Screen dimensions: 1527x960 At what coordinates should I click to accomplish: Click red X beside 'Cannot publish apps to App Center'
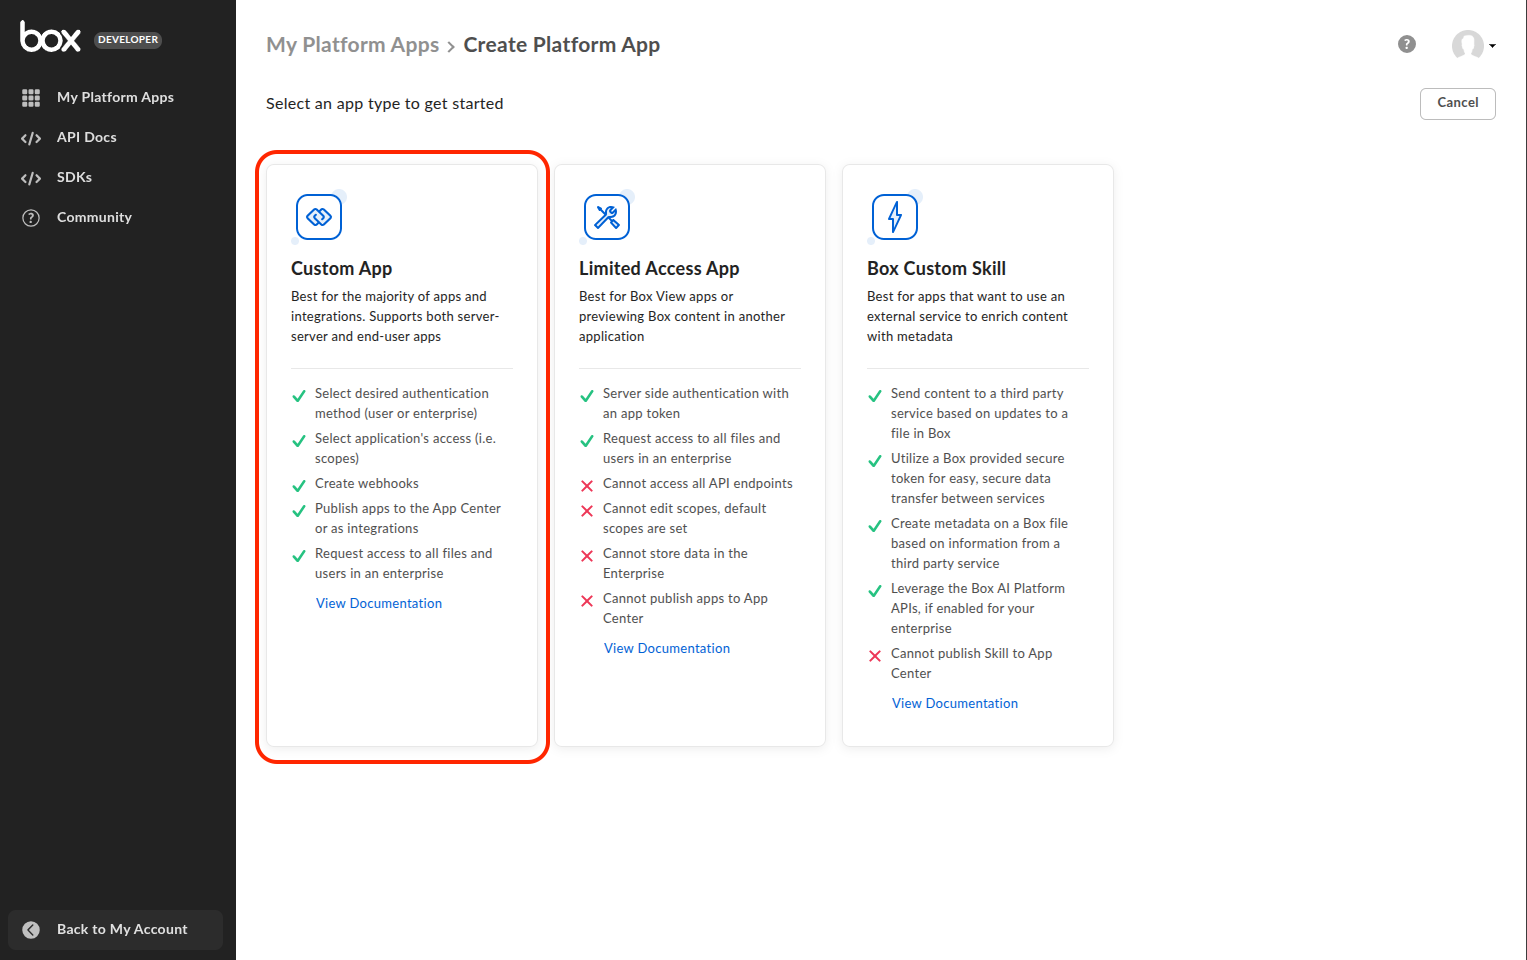pyautogui.click(x=587, y=601)
